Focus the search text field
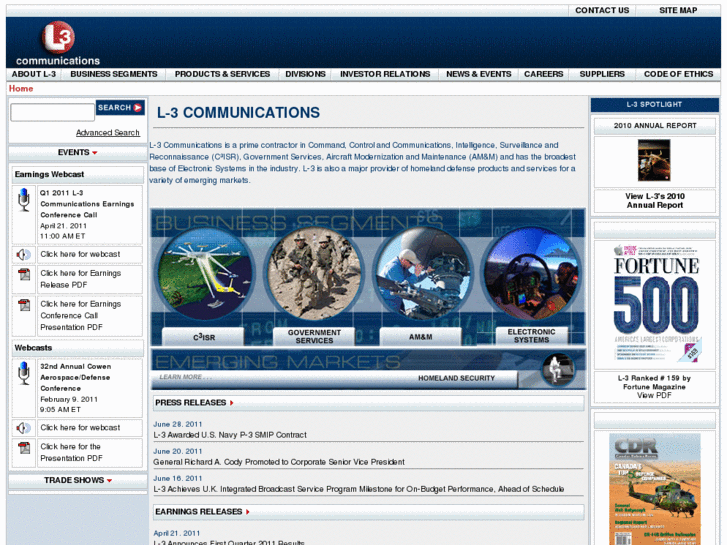The image size is (727, 545). 52,112
